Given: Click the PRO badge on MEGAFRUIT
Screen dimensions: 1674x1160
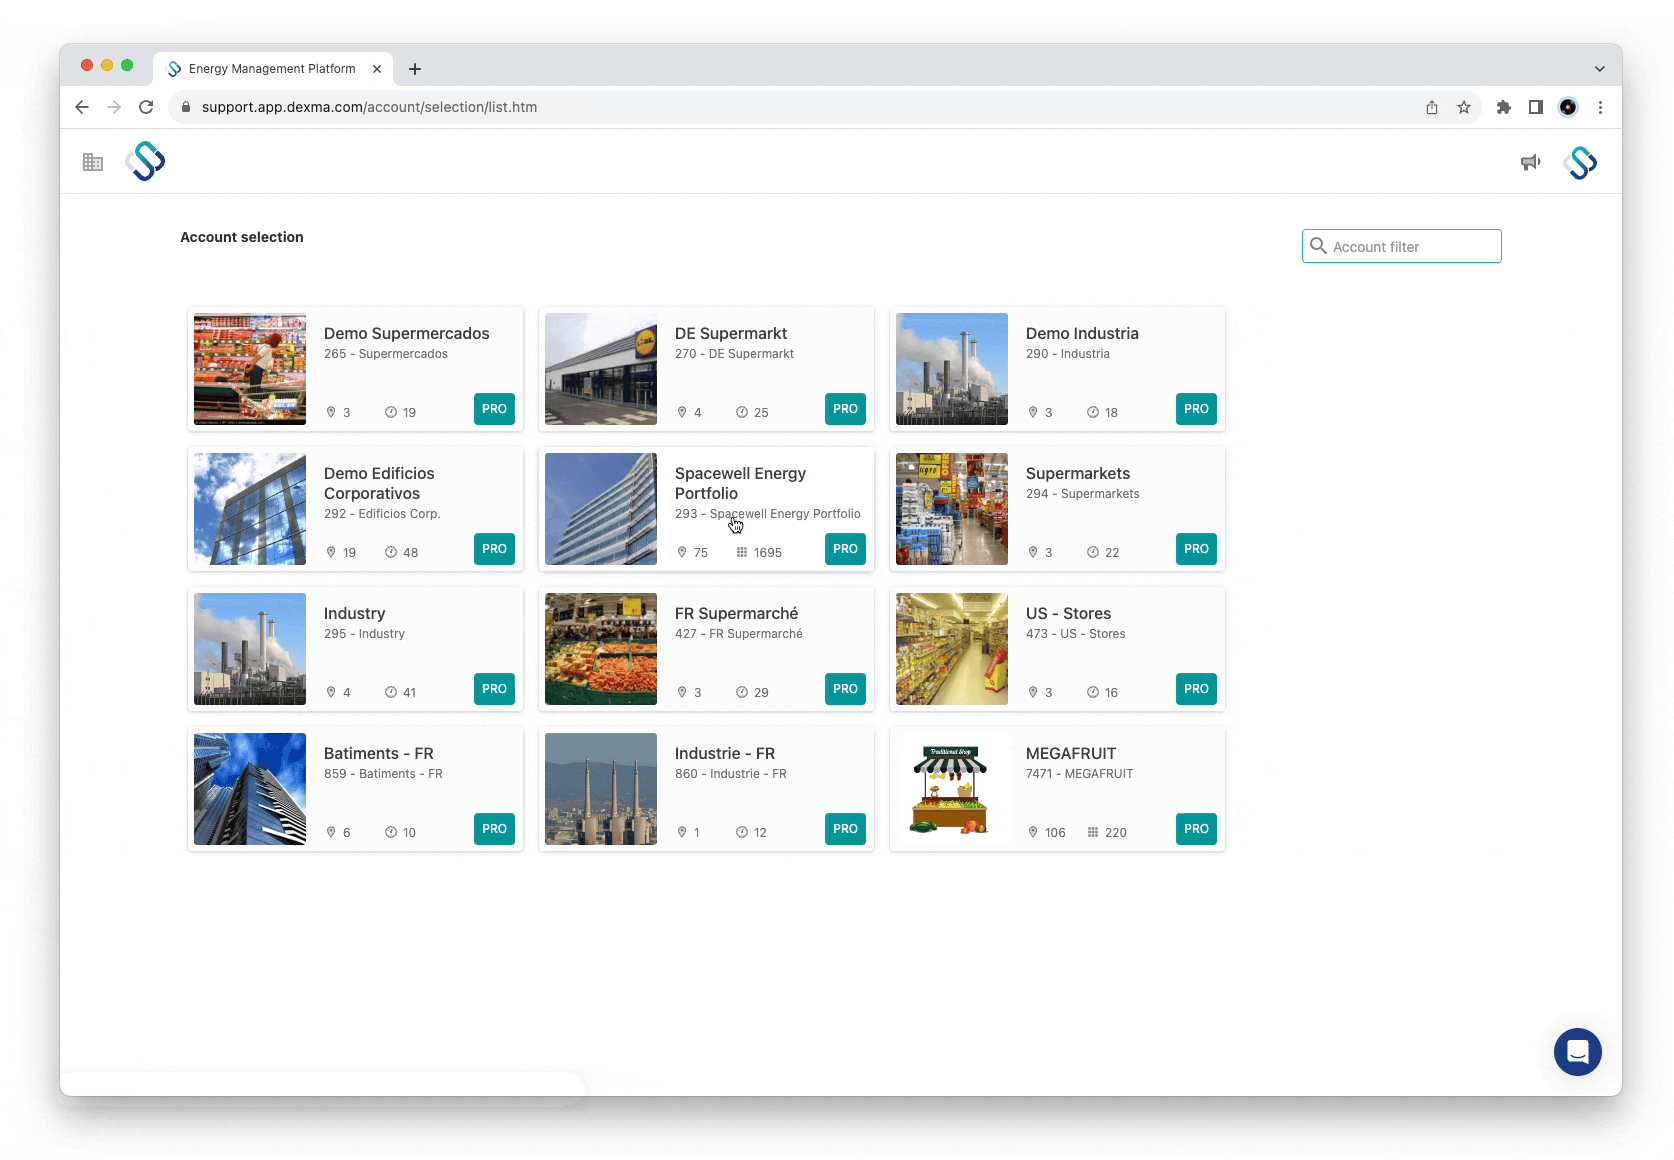Looking at the screenshot, I should pos(1196,828).
